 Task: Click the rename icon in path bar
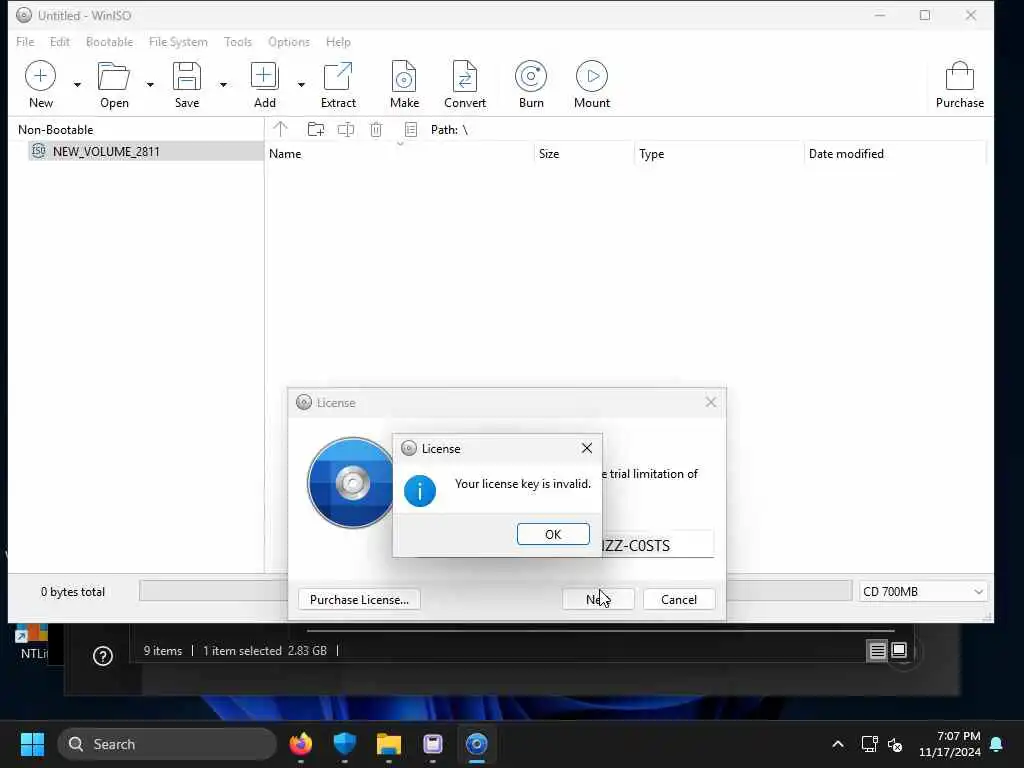point(345,129)
